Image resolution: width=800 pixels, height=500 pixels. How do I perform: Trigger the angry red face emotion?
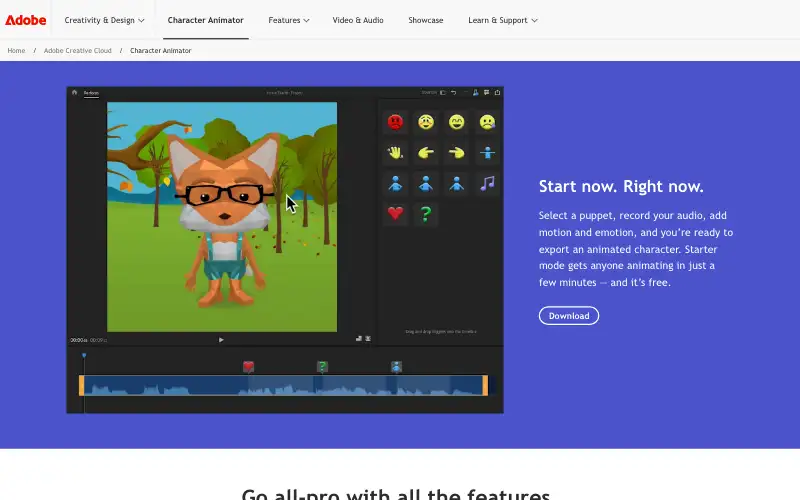(x=395, y=122)
